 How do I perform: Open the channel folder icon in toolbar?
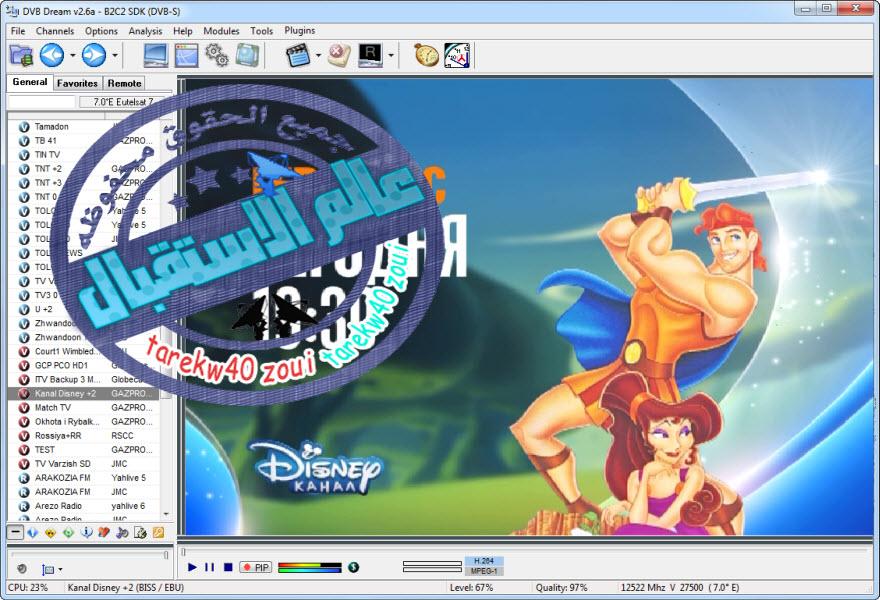[x=21, y=56]
